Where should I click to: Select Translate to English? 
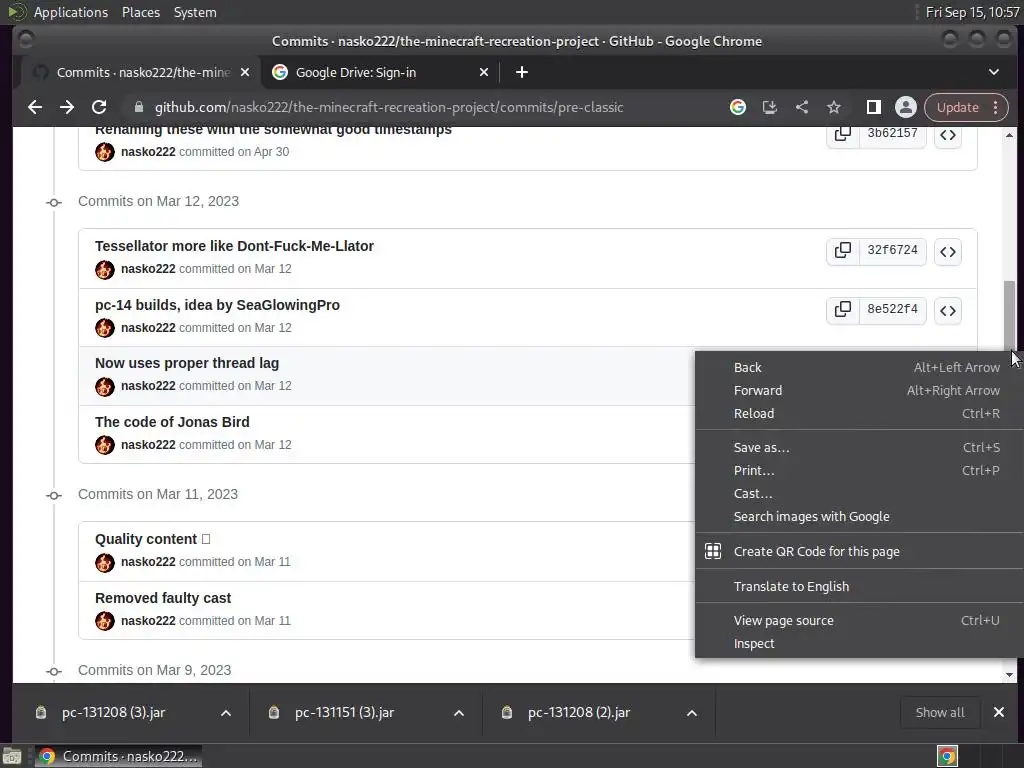[x=859, y=586]
